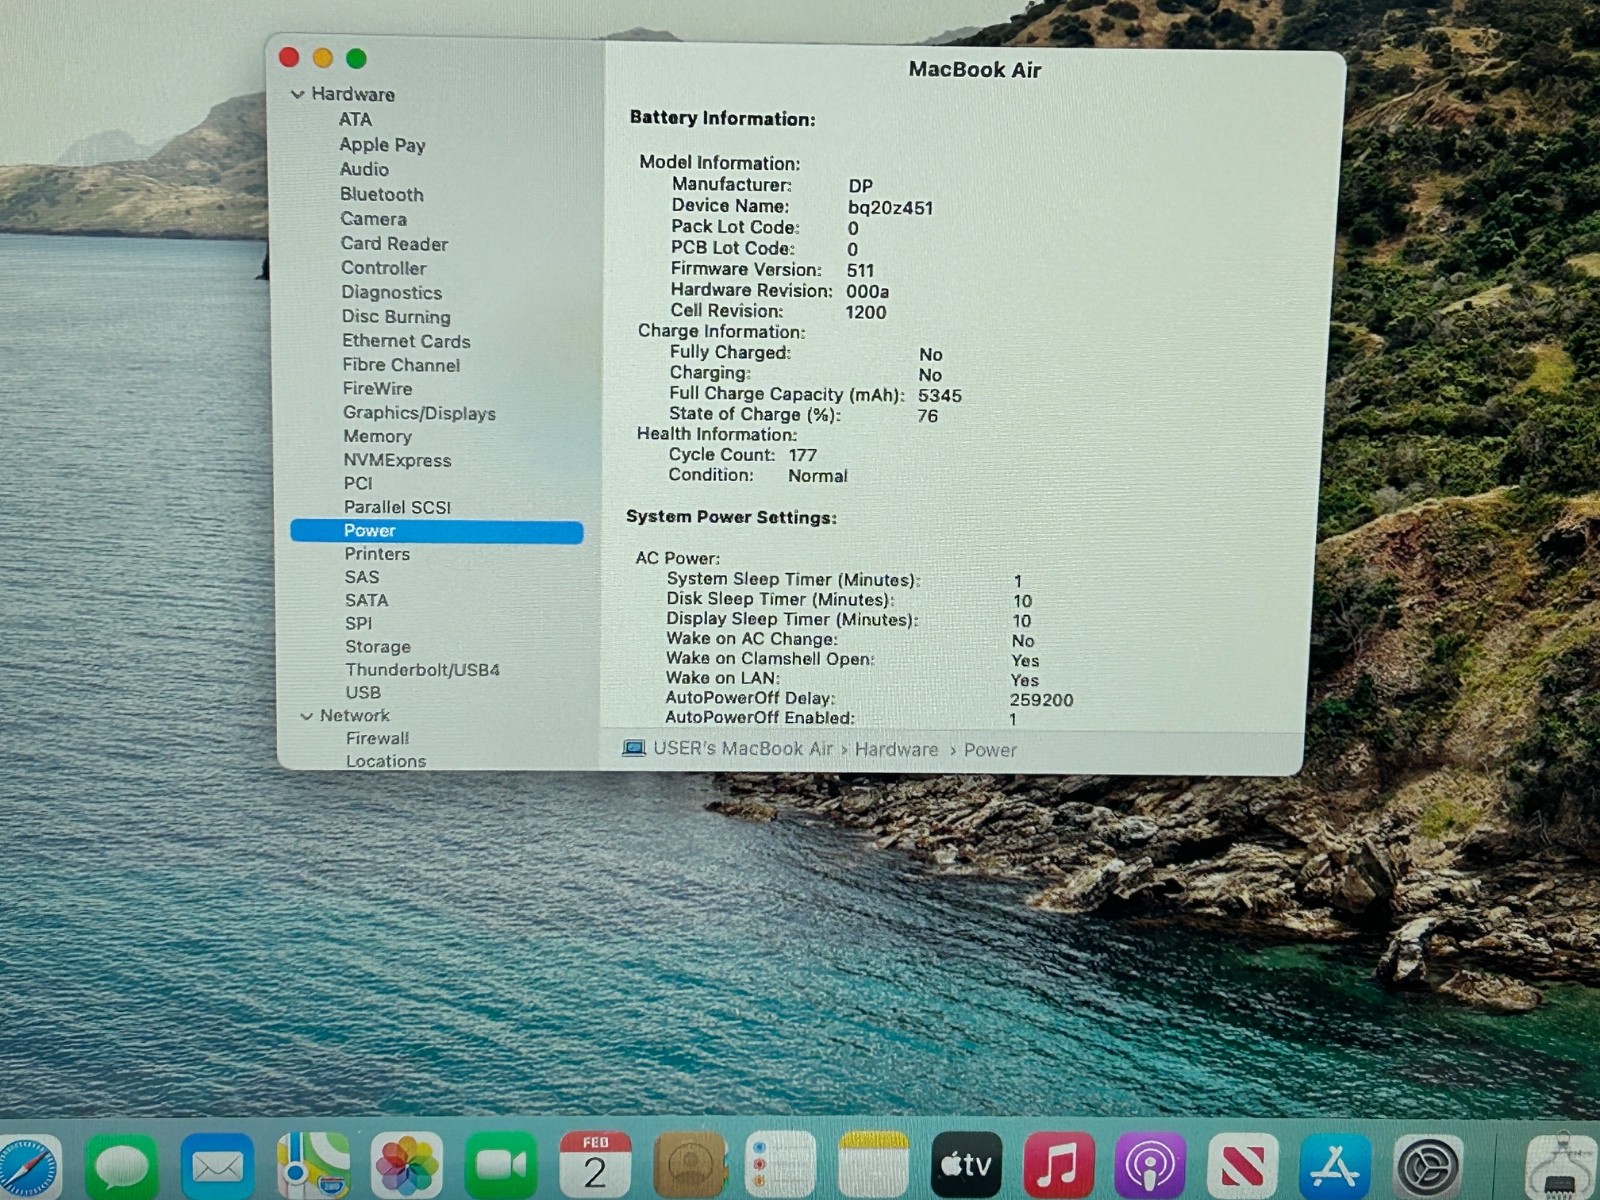Launch the Messages app in dock

(x=122, y=1166)
